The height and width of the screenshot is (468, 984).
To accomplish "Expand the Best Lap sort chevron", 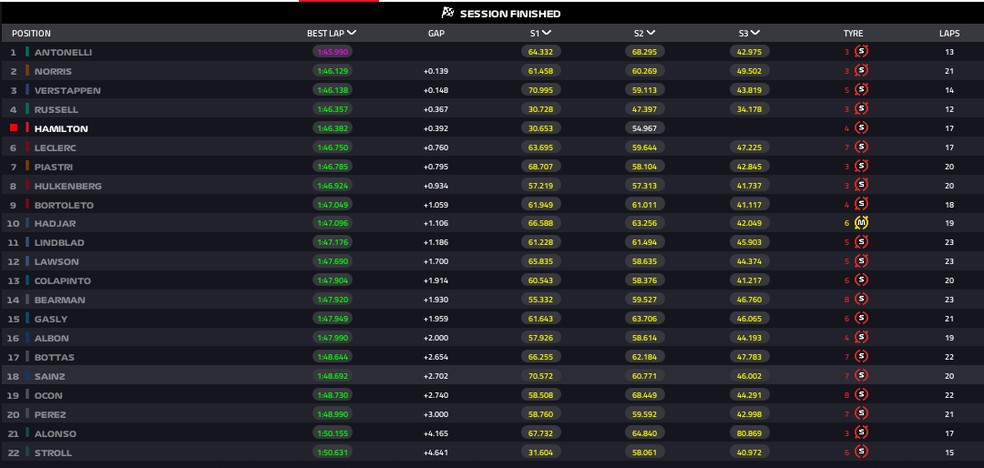I will click(x=351, y=33).
